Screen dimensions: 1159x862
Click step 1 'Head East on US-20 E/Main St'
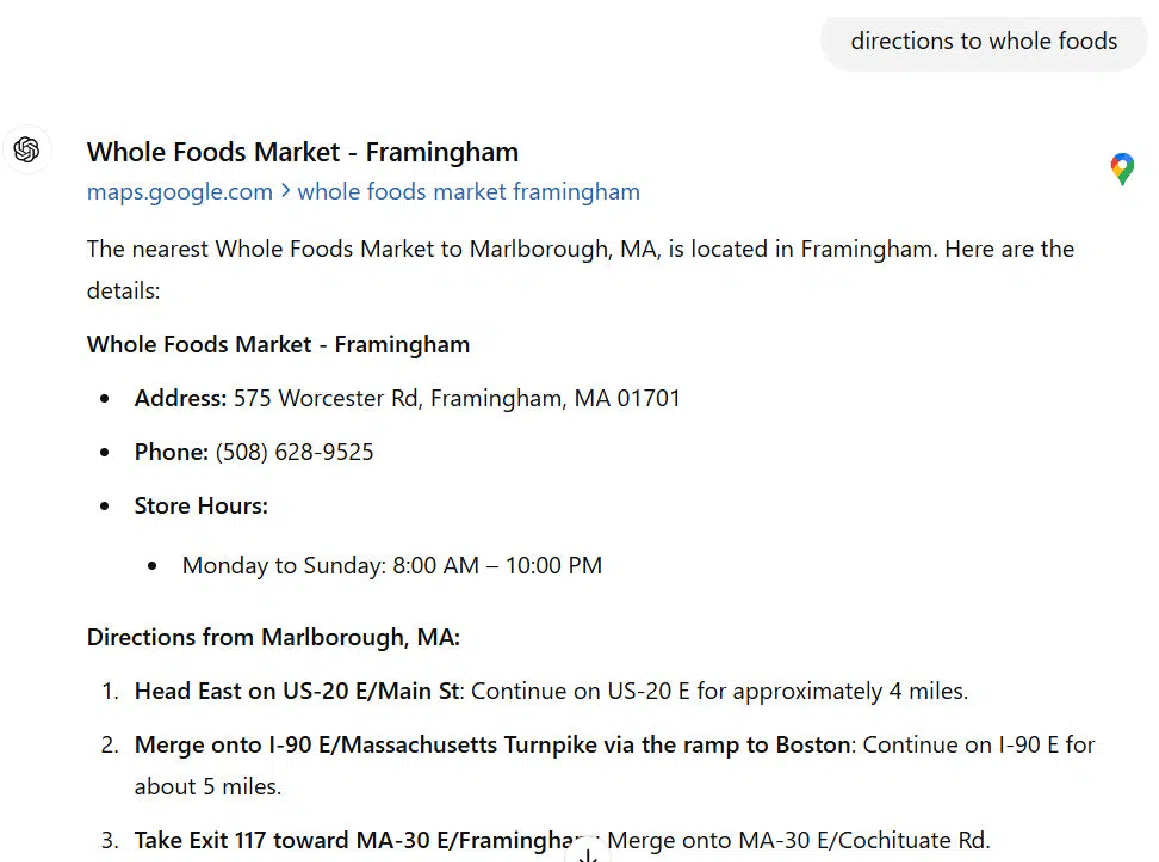(x=299, y=691)
